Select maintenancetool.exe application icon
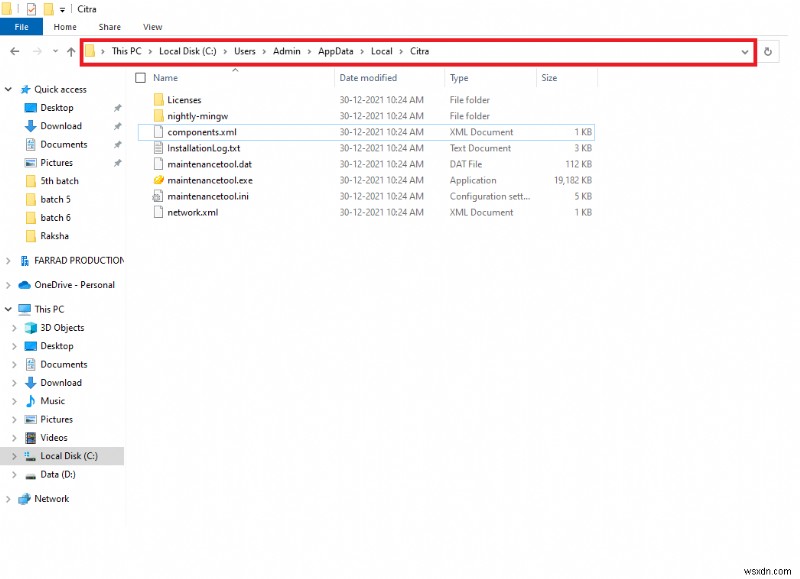This screenshot has width=800, height=579. tap(159, 180)
